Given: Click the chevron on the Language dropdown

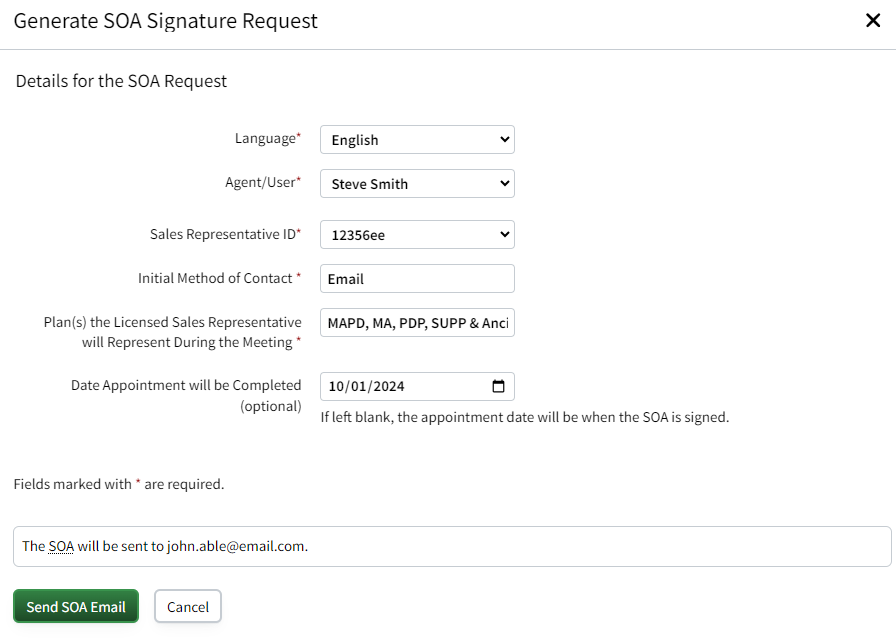Looking at the screenshot, I should (503, 139).
